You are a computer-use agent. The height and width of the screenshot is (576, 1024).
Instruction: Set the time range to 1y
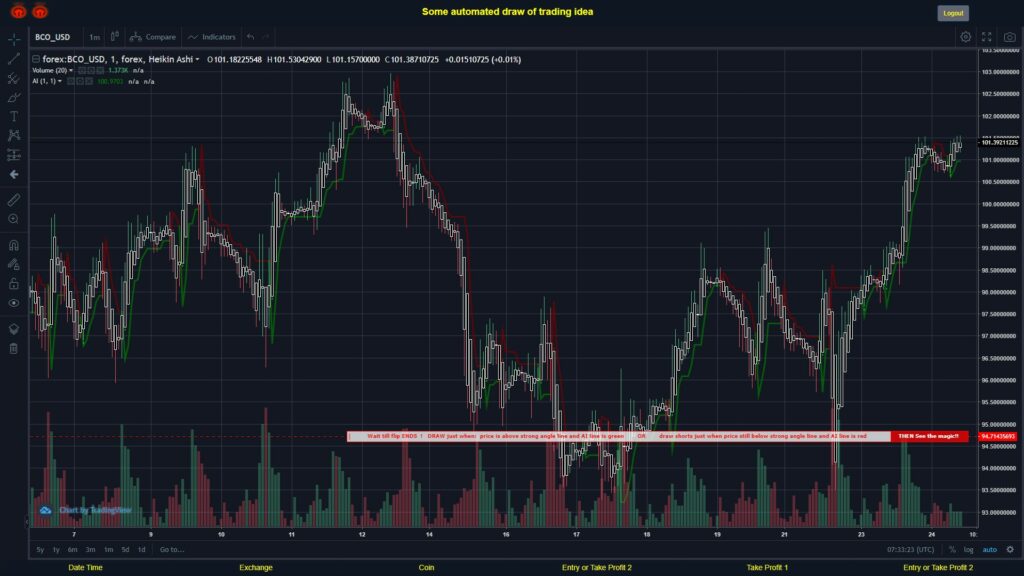pyautogui.click(x=56, y=550)
